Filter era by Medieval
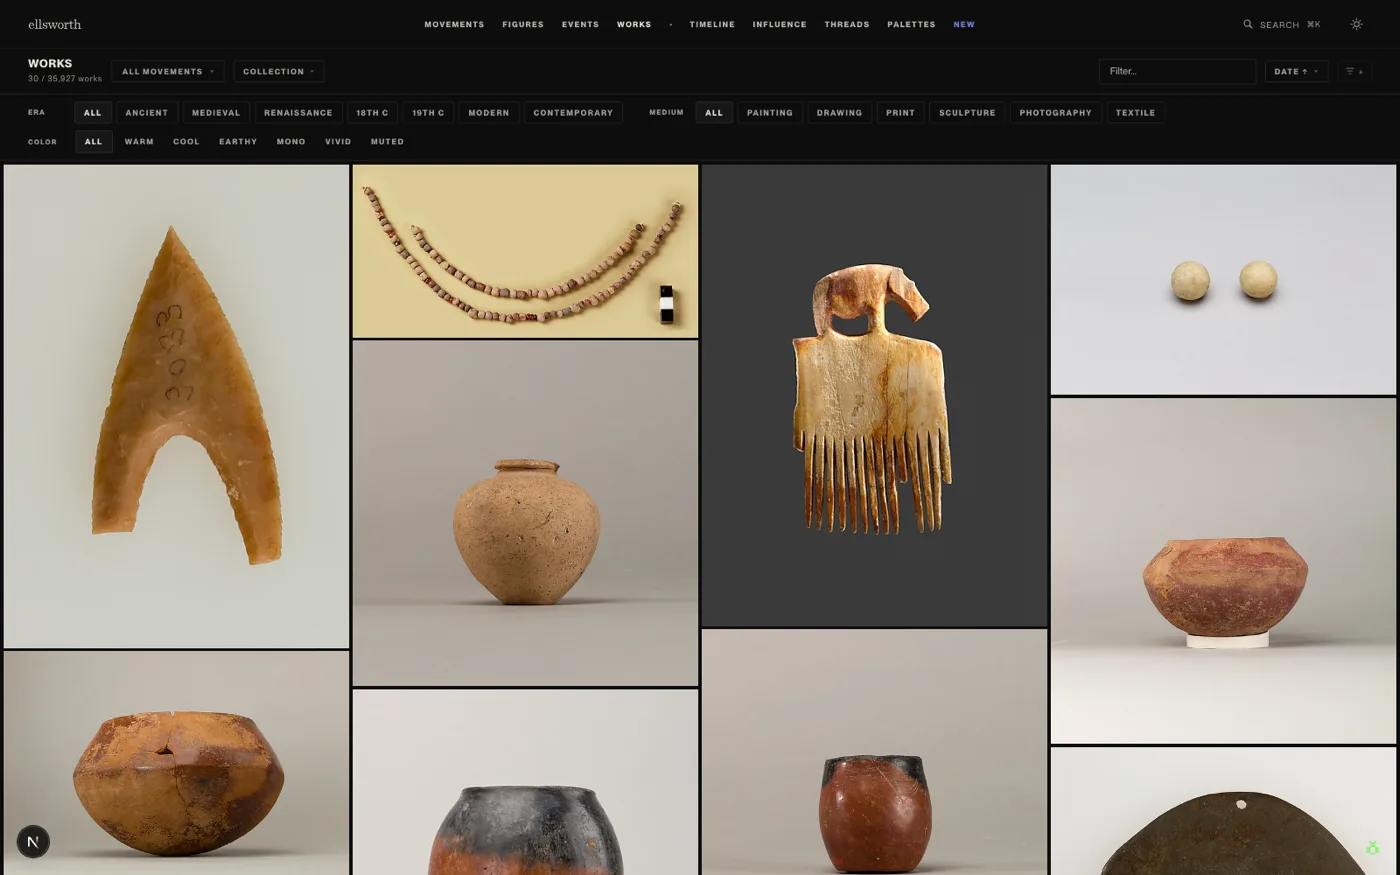Image resolution: width=1400 pixels, height=875 pixels. (x=216, y=113)
